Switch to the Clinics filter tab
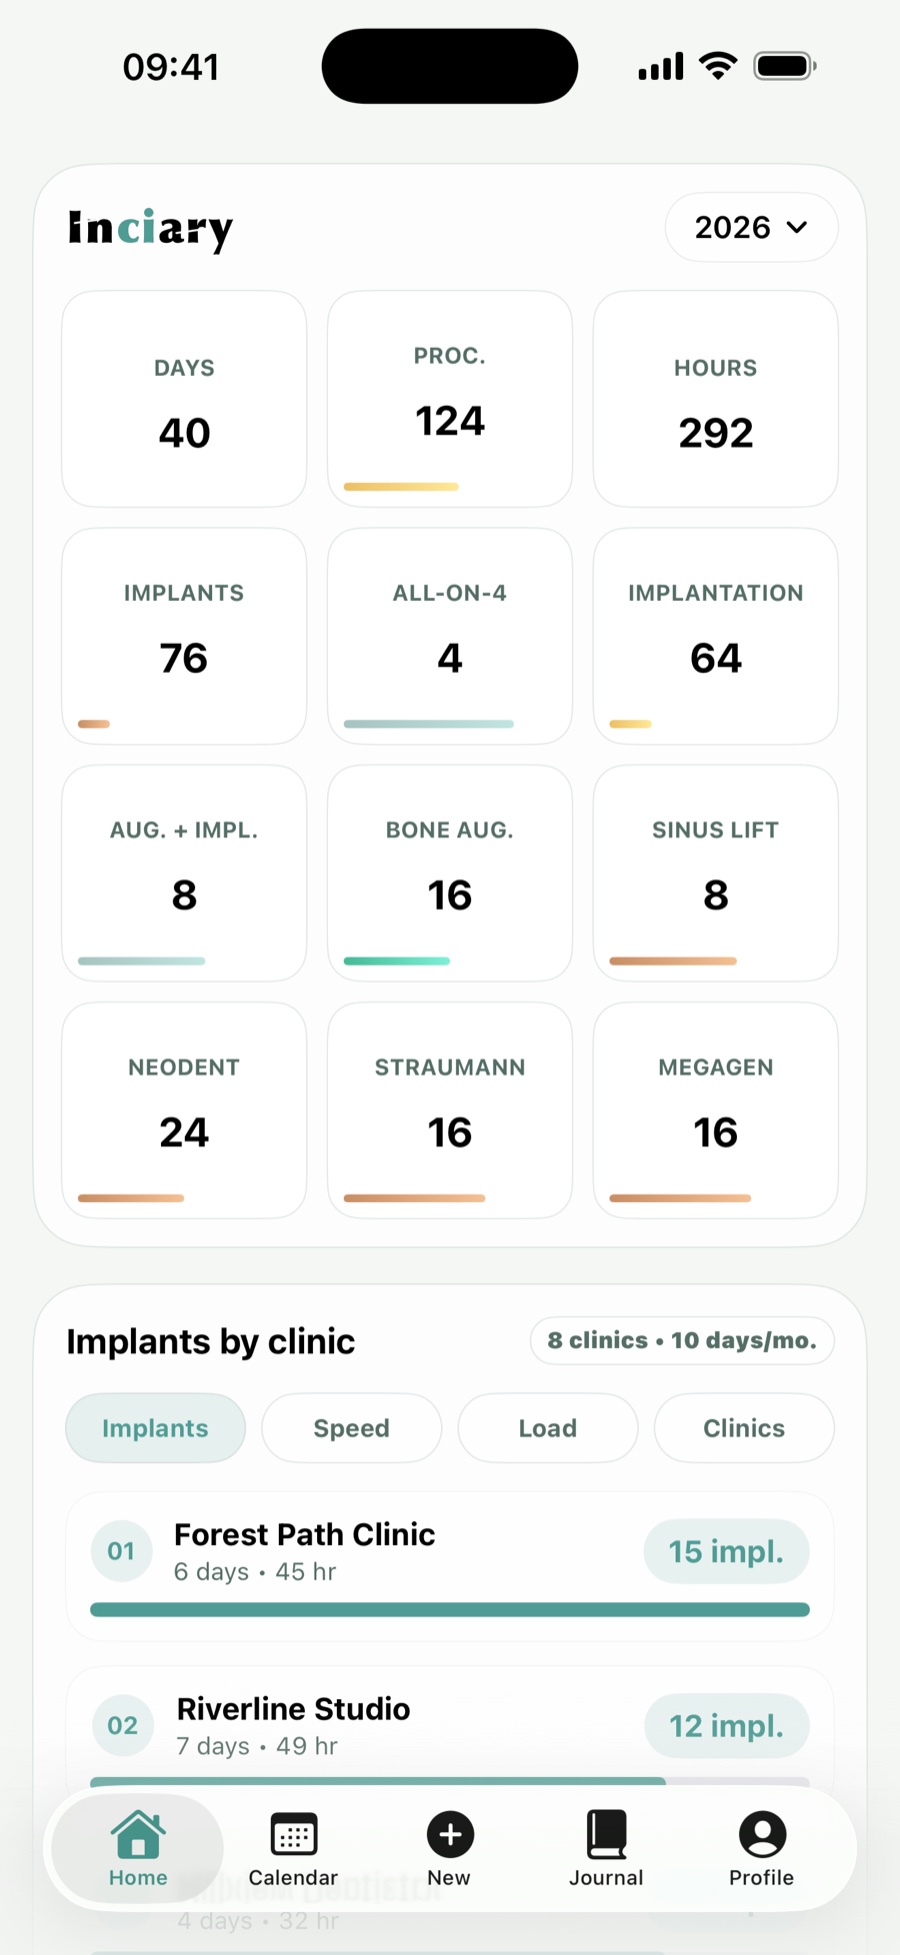Screen dimensions: 900x1955 [x=744, y=1428]
